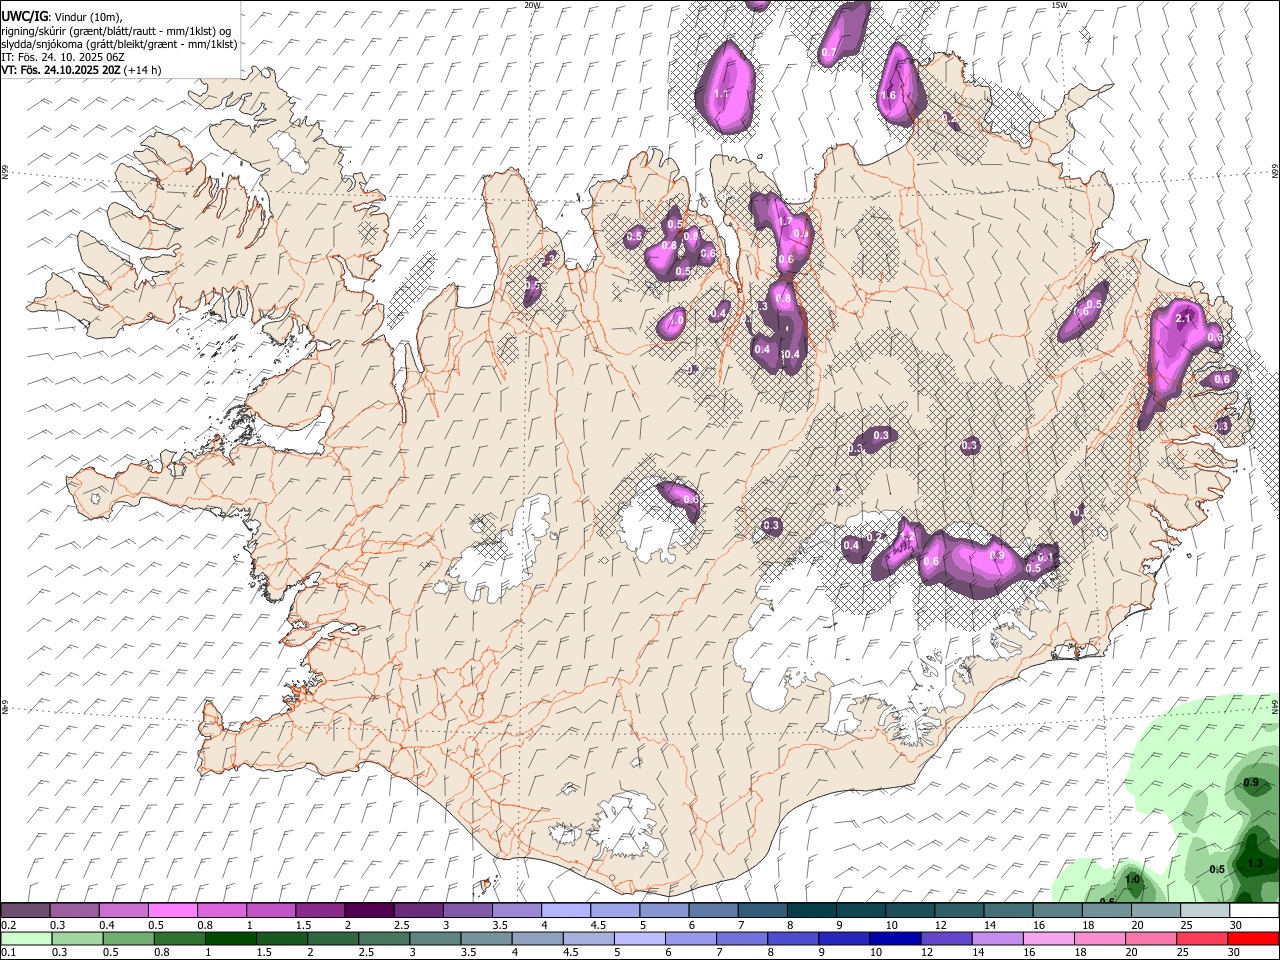
Task: Select the white swatch above the upper 30
Action: 1254,911
